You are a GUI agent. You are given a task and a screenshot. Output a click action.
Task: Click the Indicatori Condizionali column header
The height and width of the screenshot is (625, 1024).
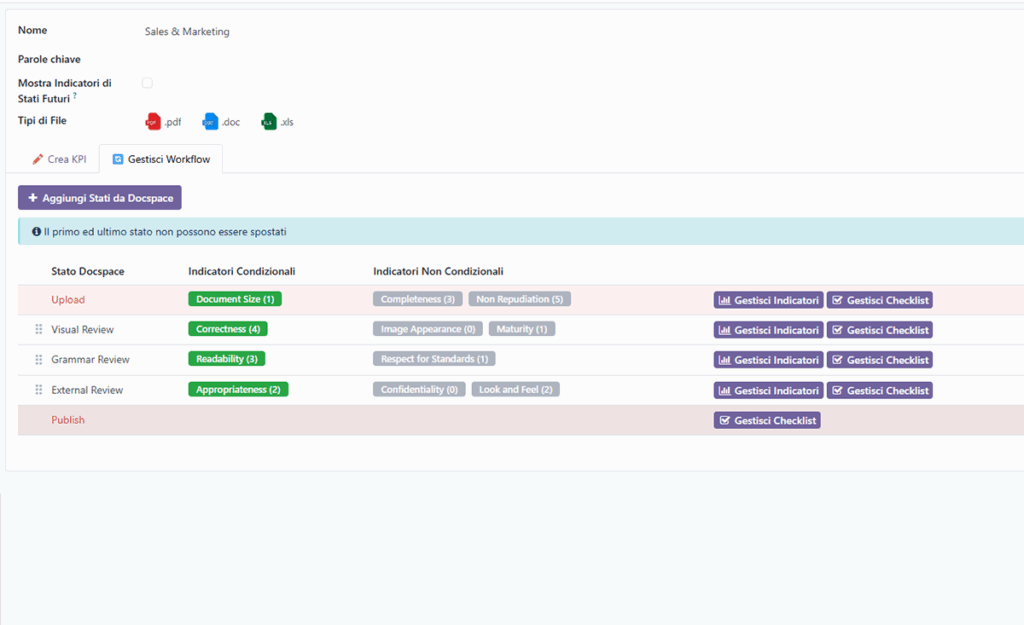[x=242, y=271]
